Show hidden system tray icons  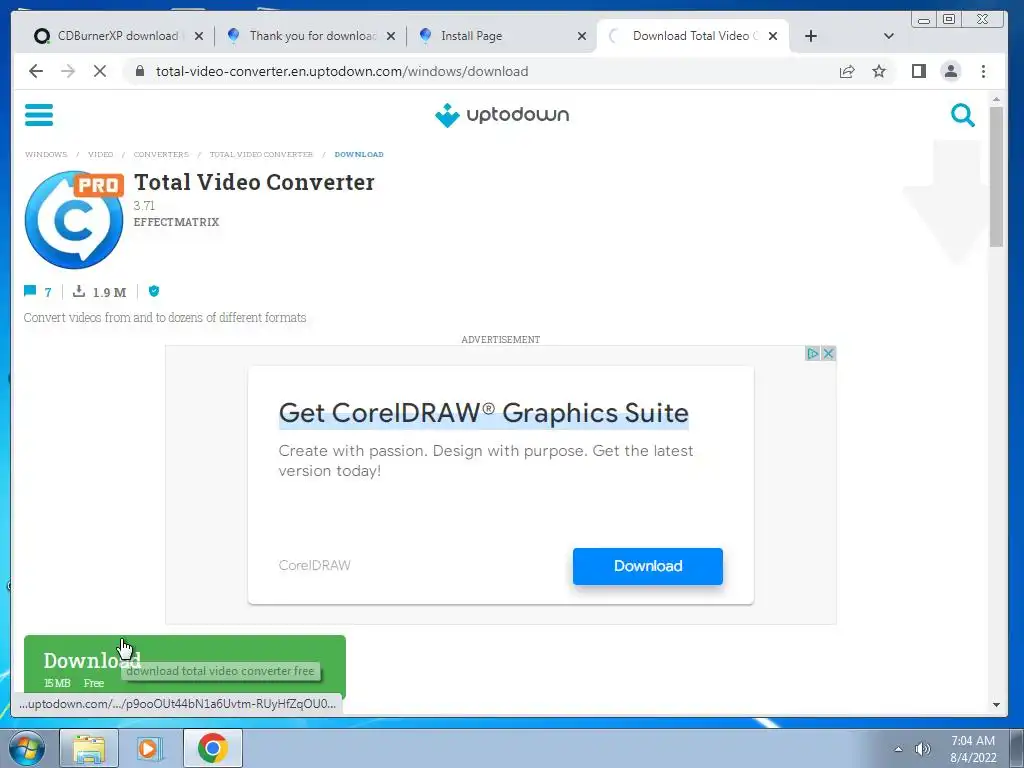tap(898, 749)
